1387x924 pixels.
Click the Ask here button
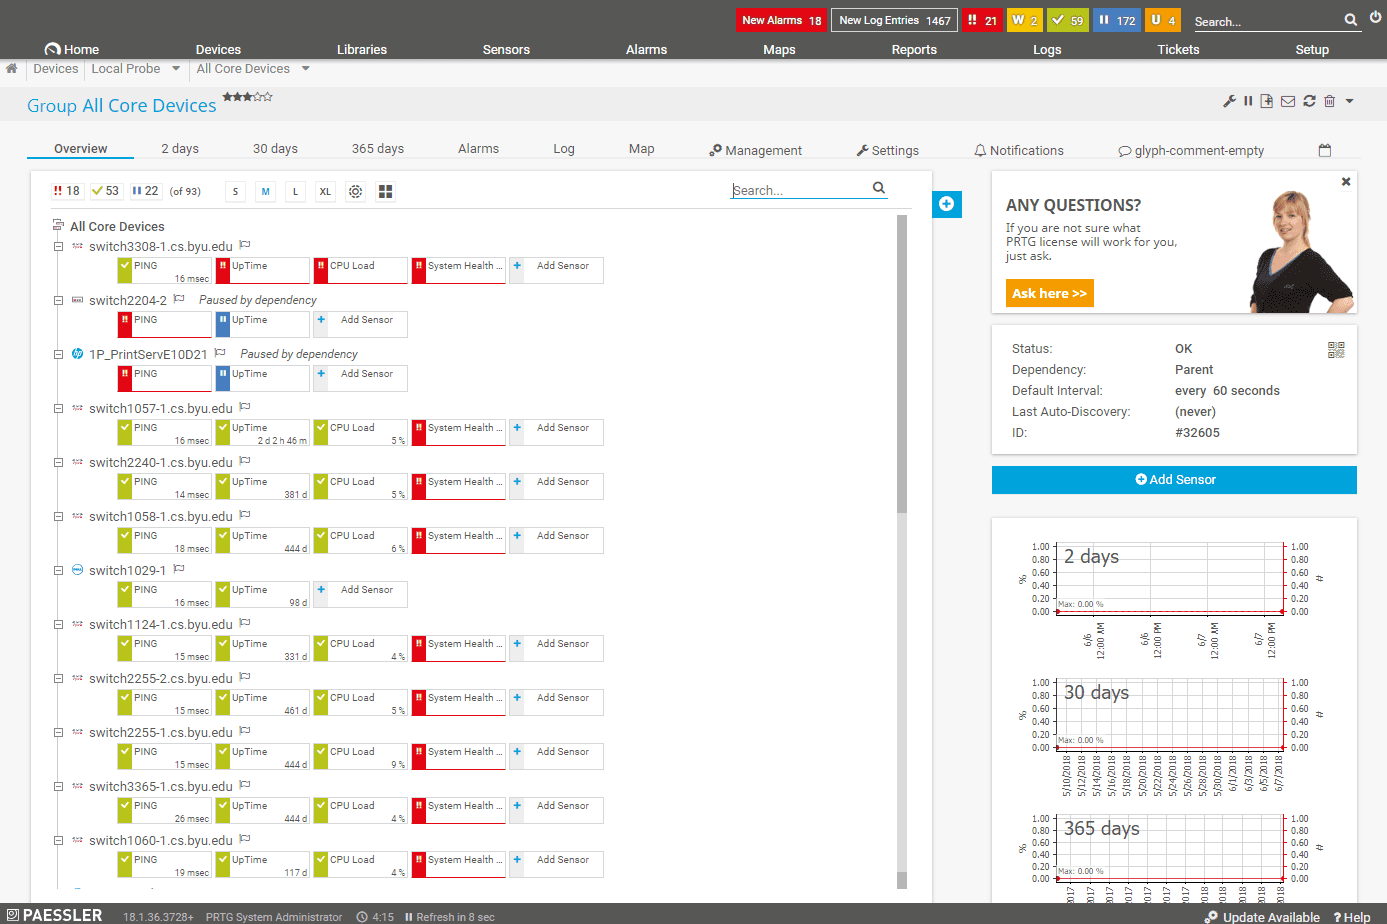[1049, 293]
